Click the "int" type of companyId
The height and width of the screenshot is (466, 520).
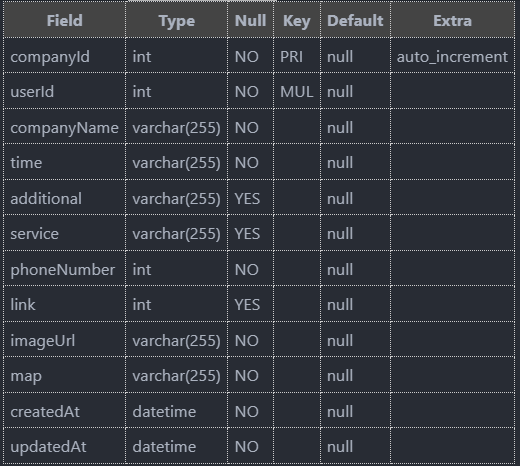[142, 57]
